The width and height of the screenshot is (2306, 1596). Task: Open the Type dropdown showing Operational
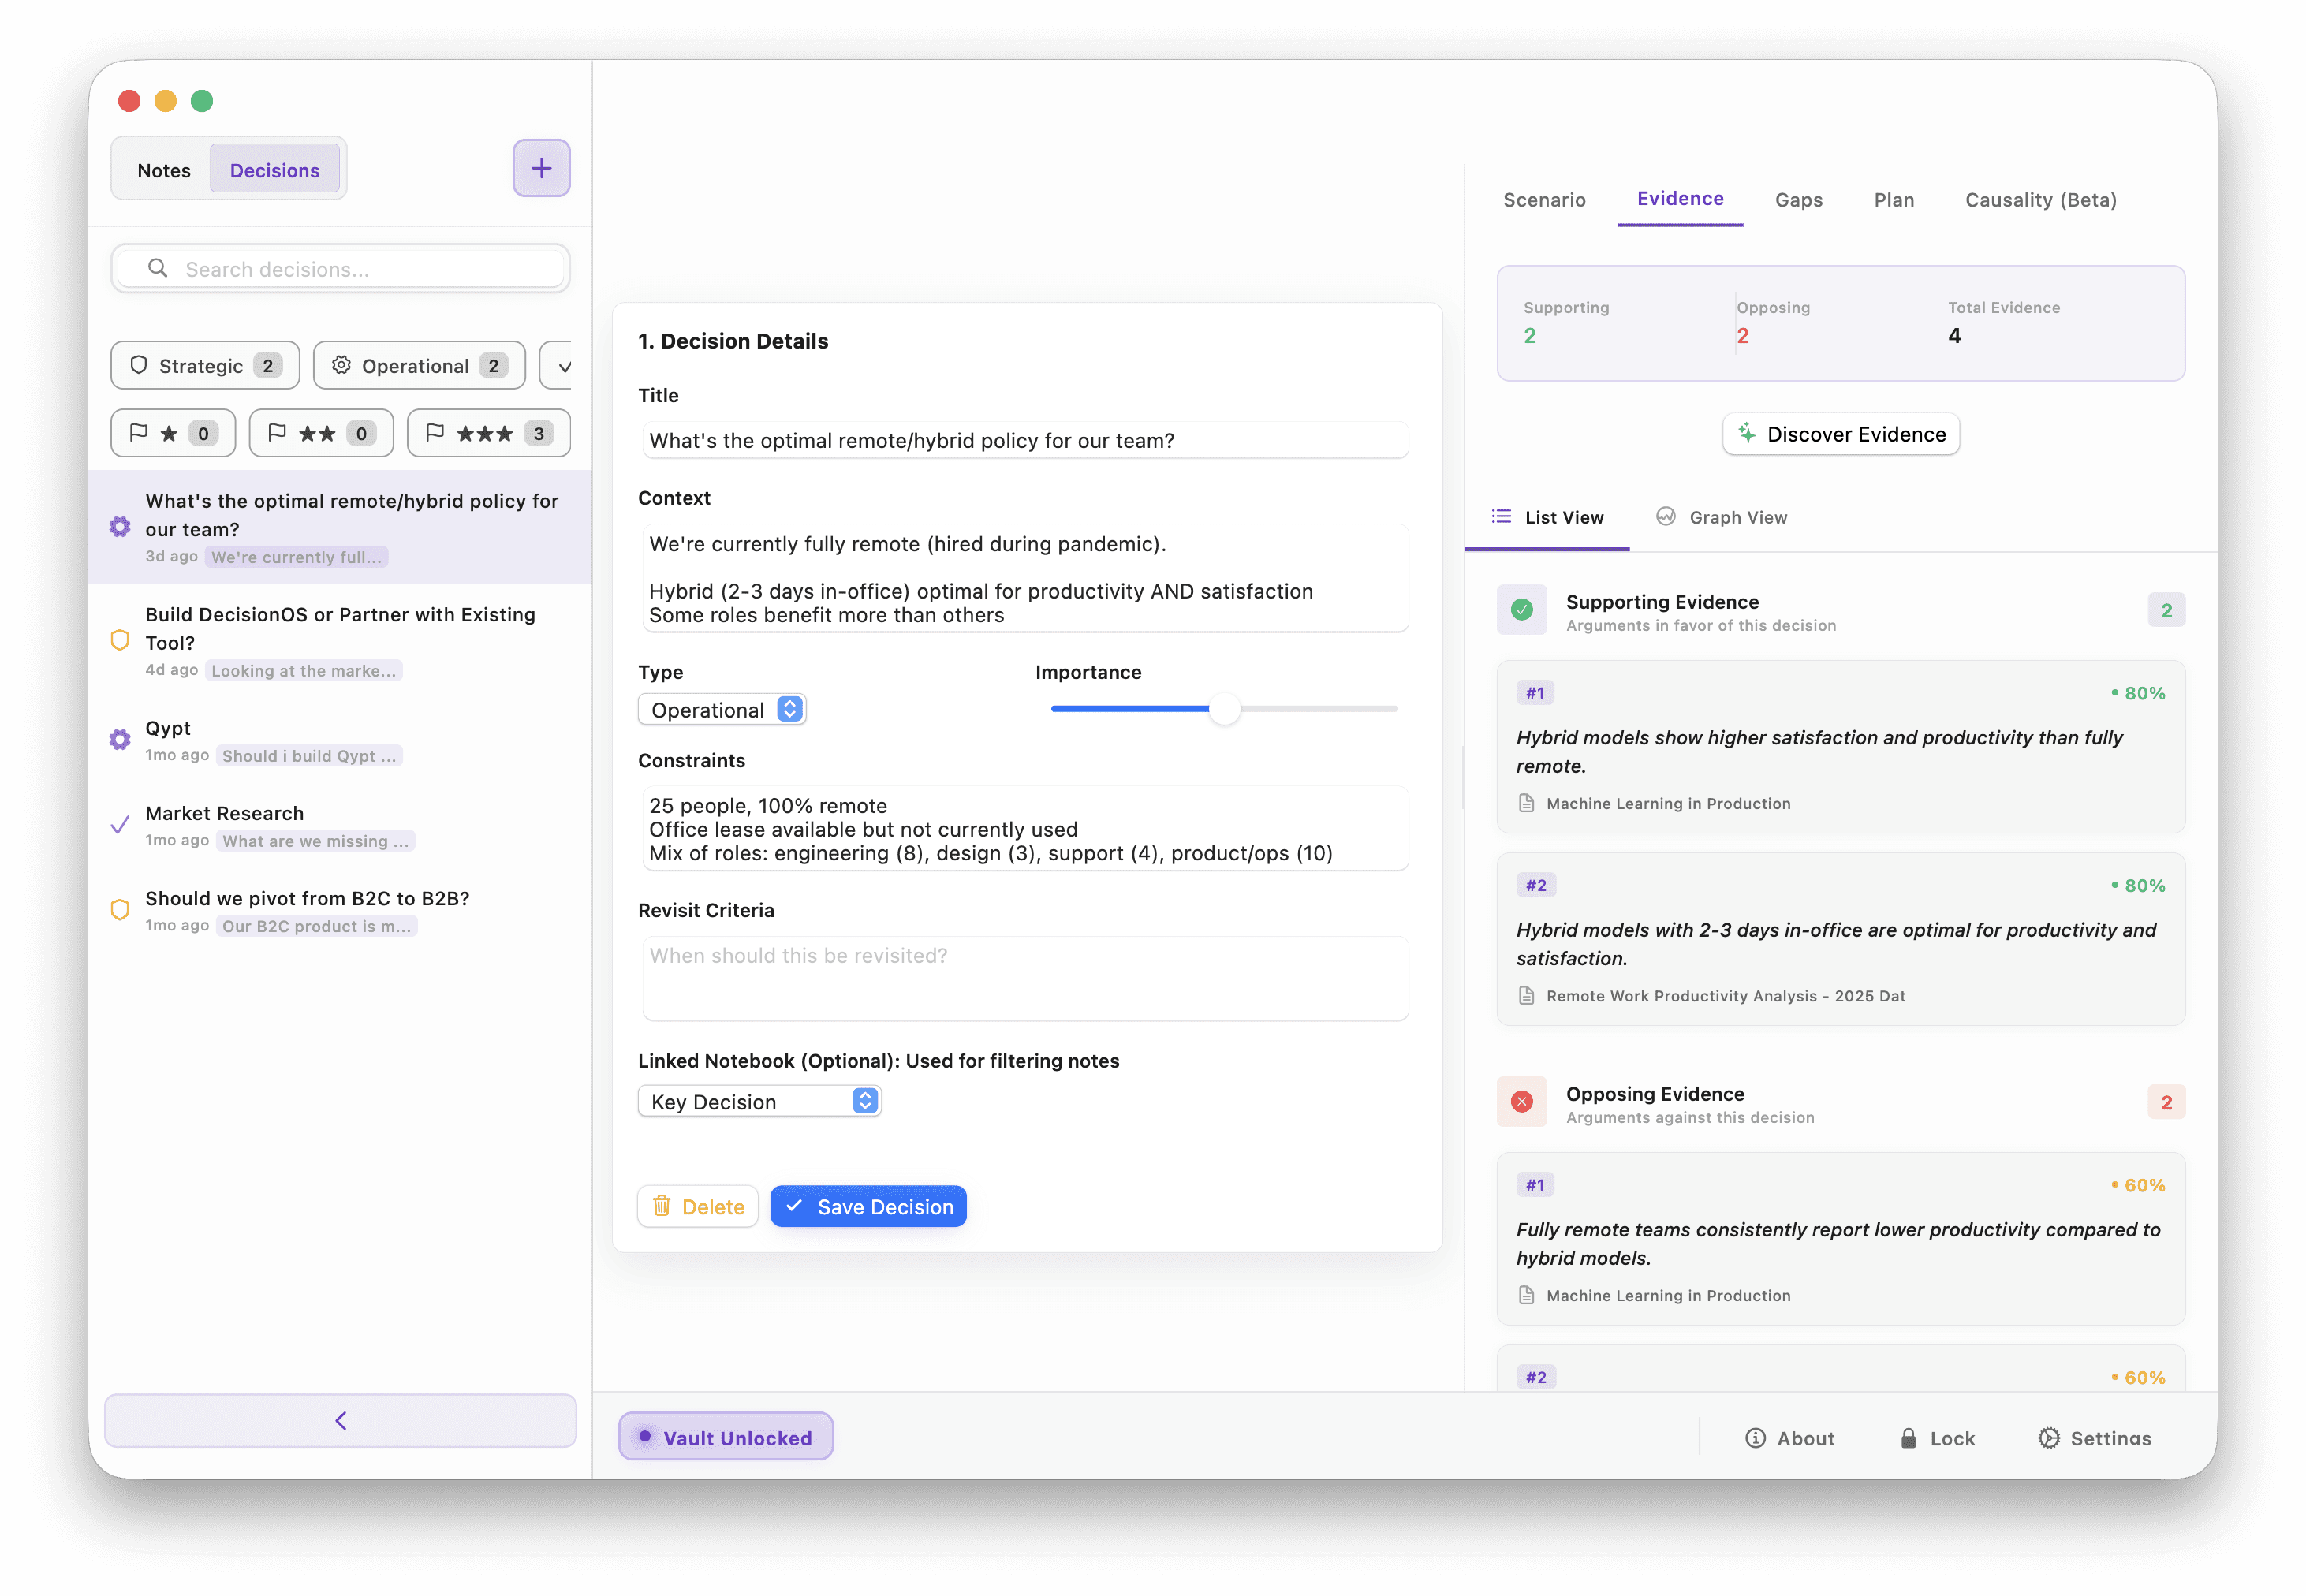(x=722, y=710)
